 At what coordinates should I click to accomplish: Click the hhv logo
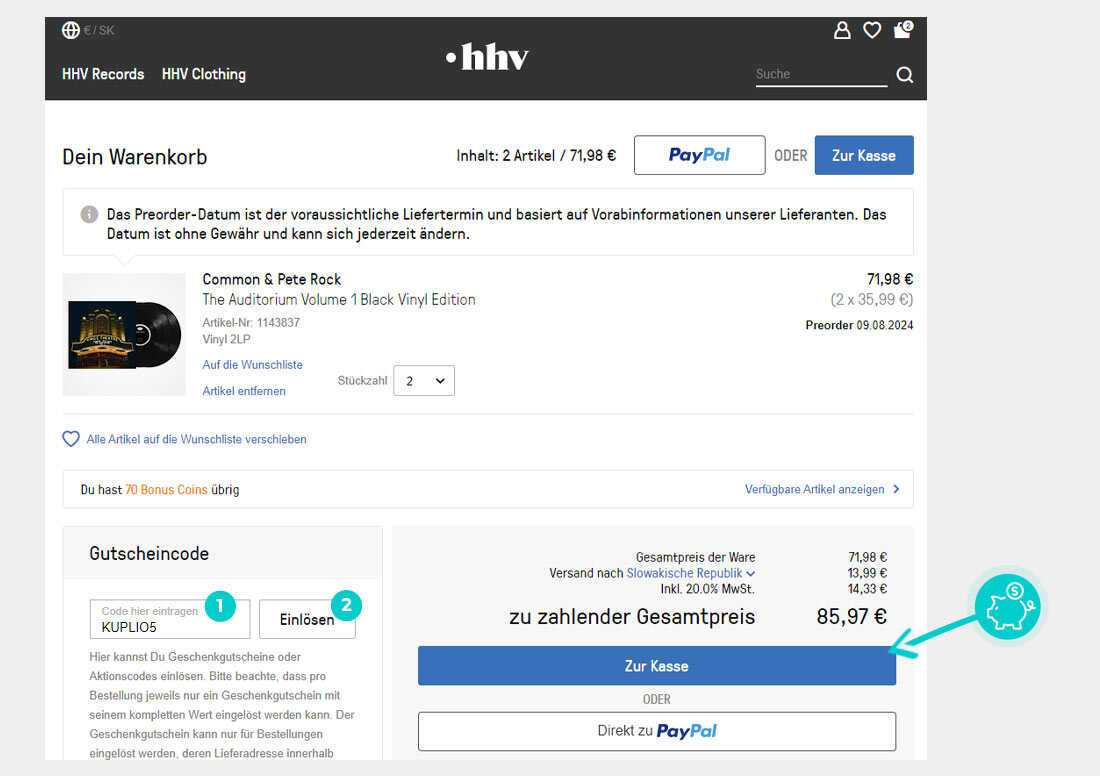click(x=488, y=57)
